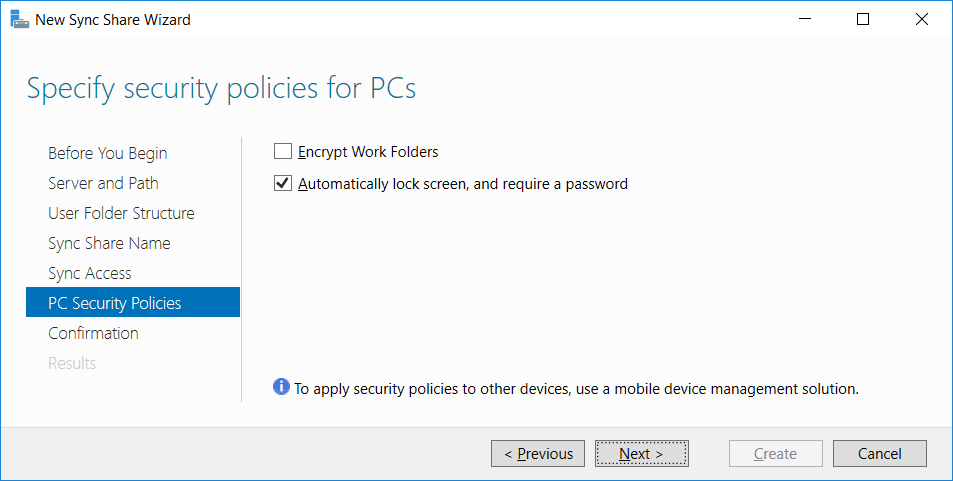This screenshot has width=953, height=481.
Task: Cancel the sync share wizard
Action: [x=879, y=454]
